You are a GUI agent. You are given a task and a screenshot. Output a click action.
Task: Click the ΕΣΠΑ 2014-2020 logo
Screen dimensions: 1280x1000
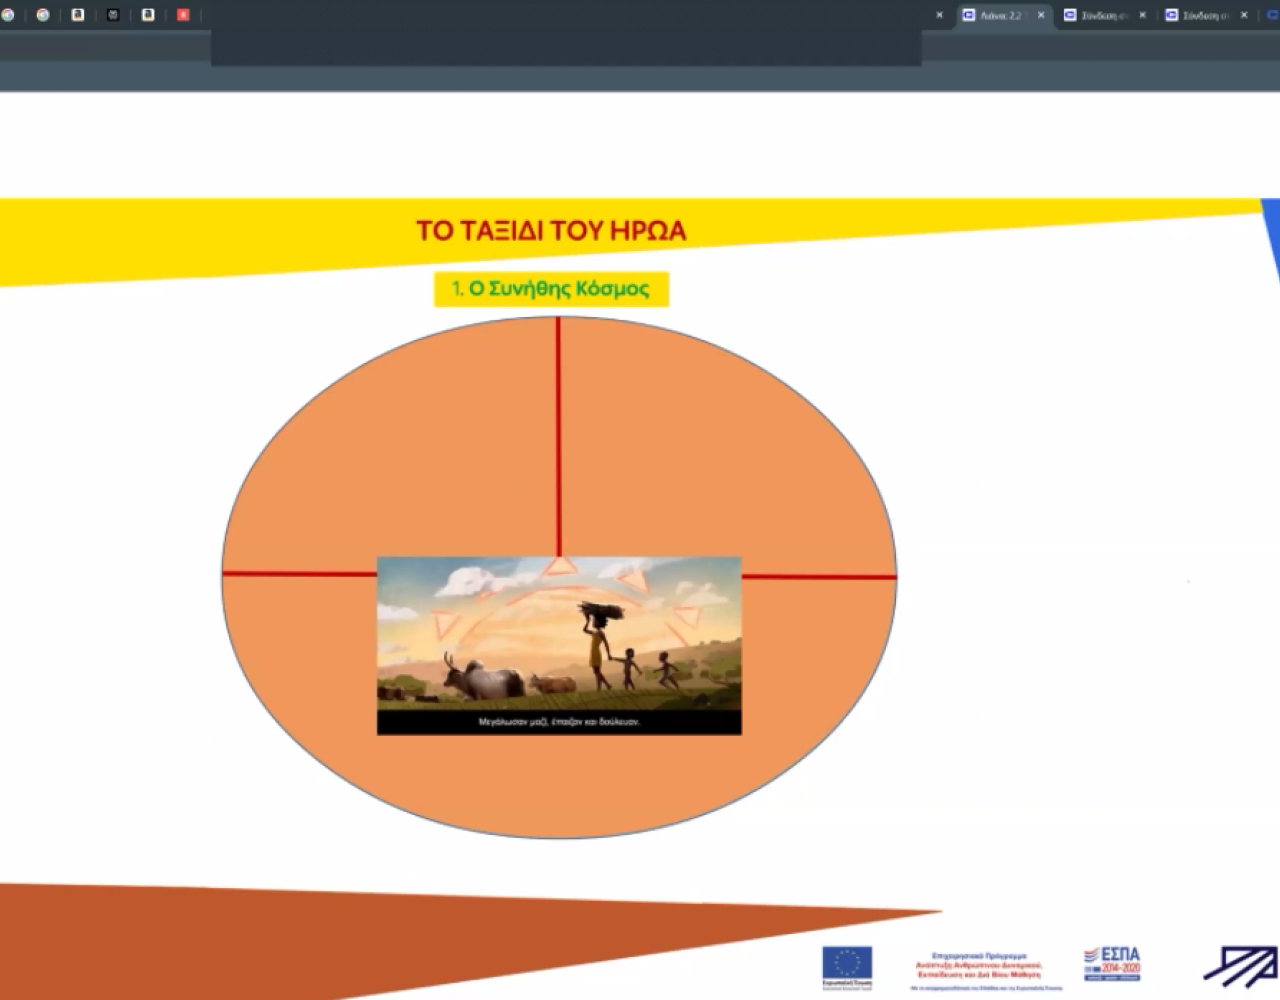coord(1112,963)
